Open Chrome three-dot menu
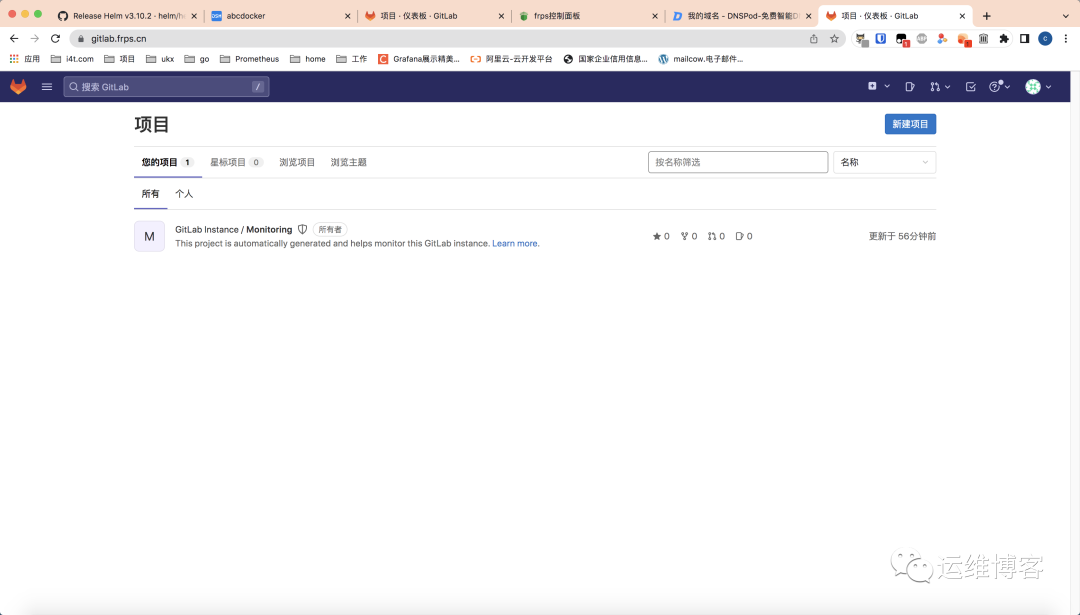 point(1066,39)
